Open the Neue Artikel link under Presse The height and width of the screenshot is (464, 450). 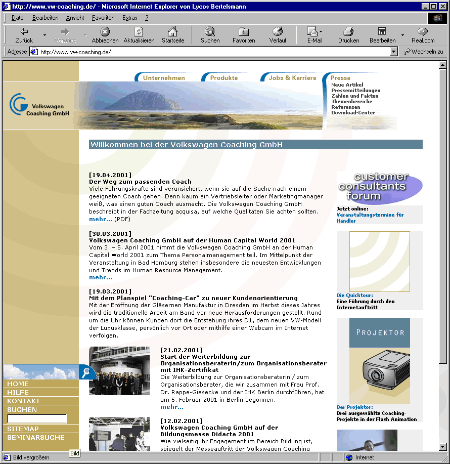tap(347, 85)
